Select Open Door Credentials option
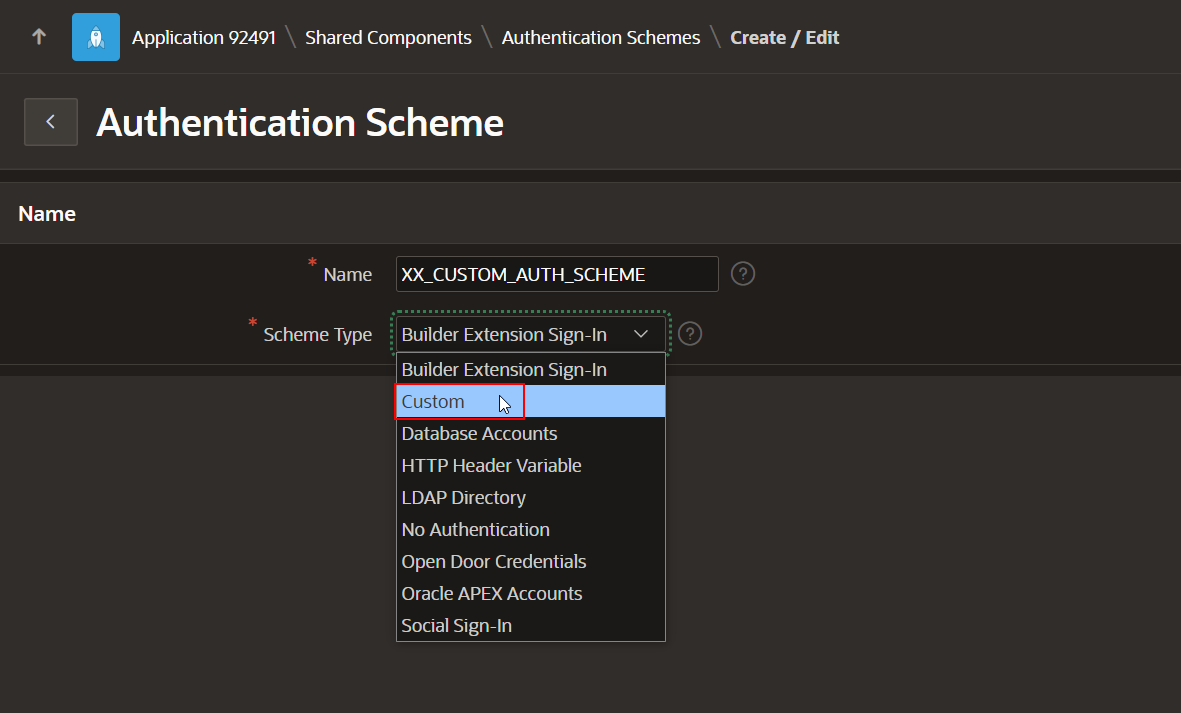This screenshot has height=713, width=1181. tap(530, 562)
